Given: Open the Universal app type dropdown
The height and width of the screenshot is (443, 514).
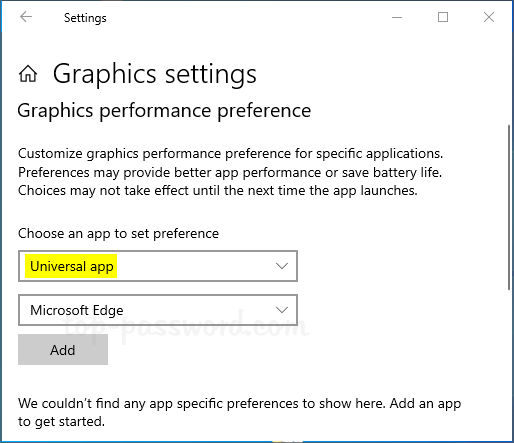Looking at the screenshot, I should [158, 266].
